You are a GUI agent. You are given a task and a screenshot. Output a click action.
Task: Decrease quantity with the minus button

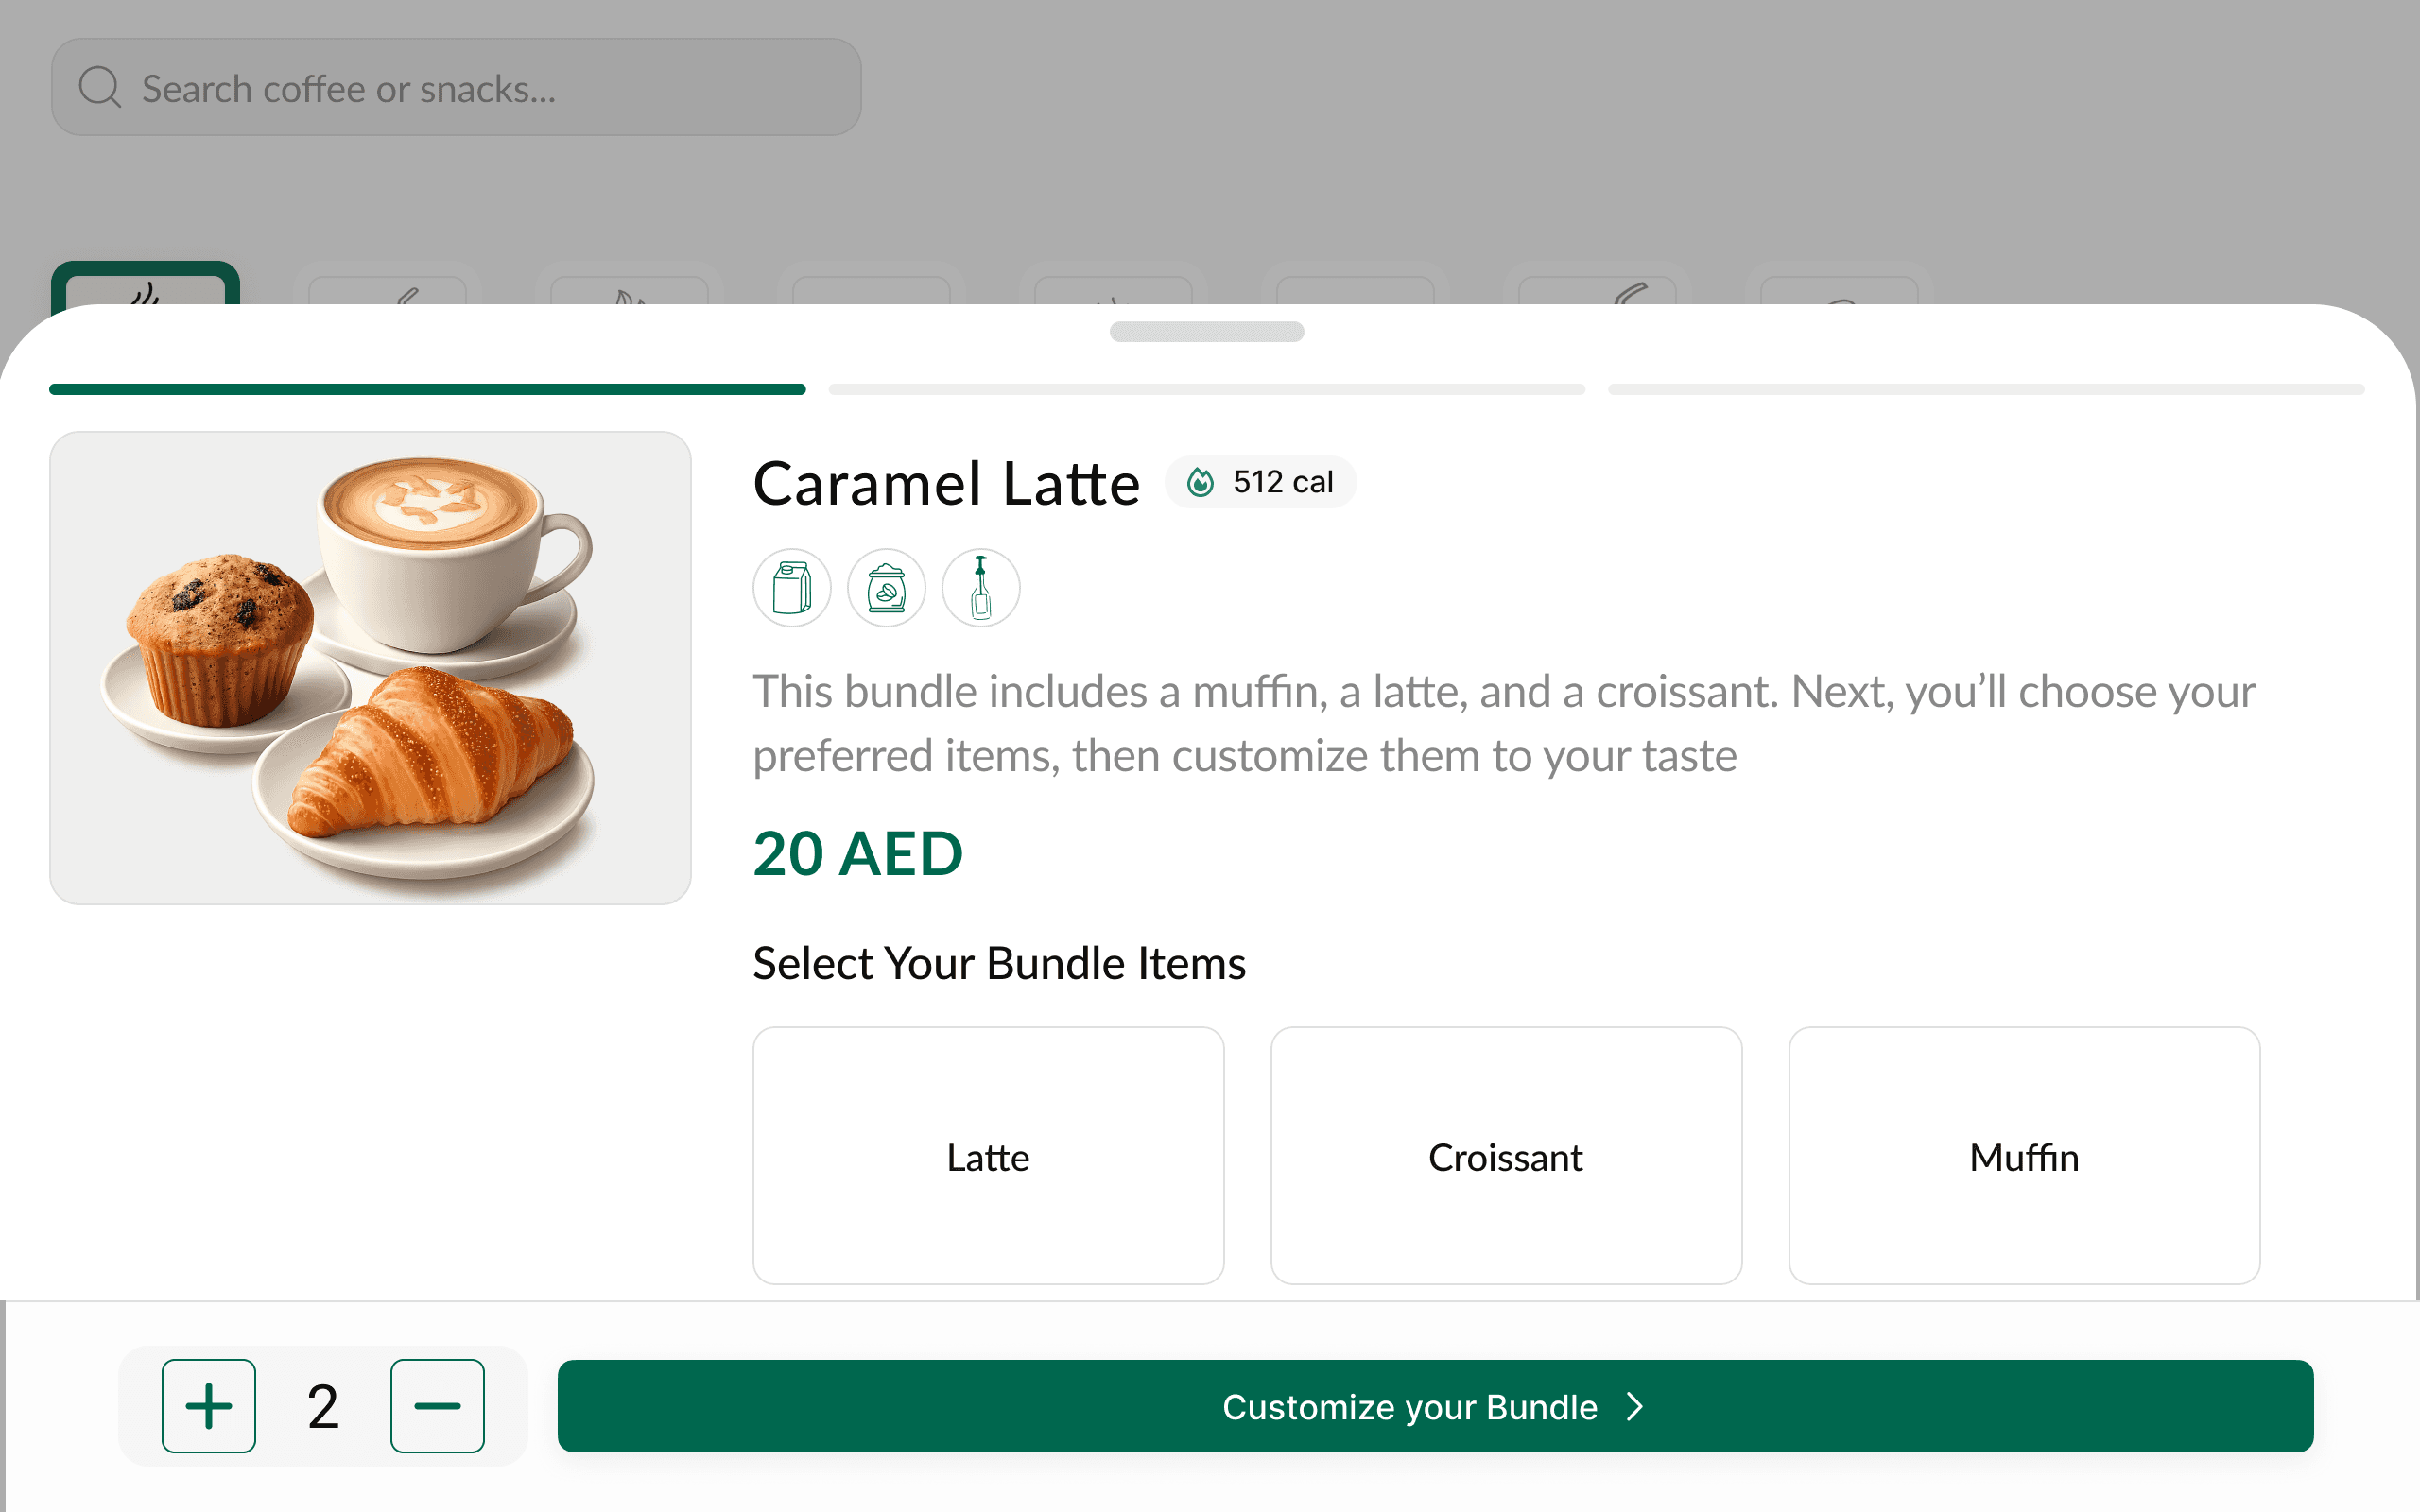click(437, 1406)
